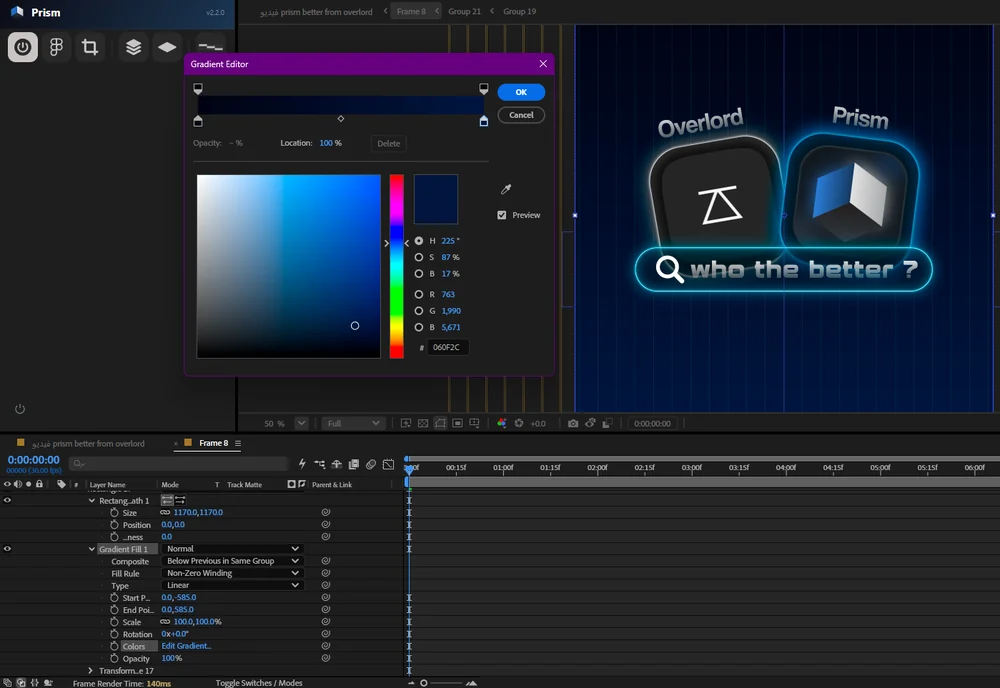This screenshot has width=1000, height=688.
Task: Collapse the Rectangle Path 1 group
Action: 92,501
